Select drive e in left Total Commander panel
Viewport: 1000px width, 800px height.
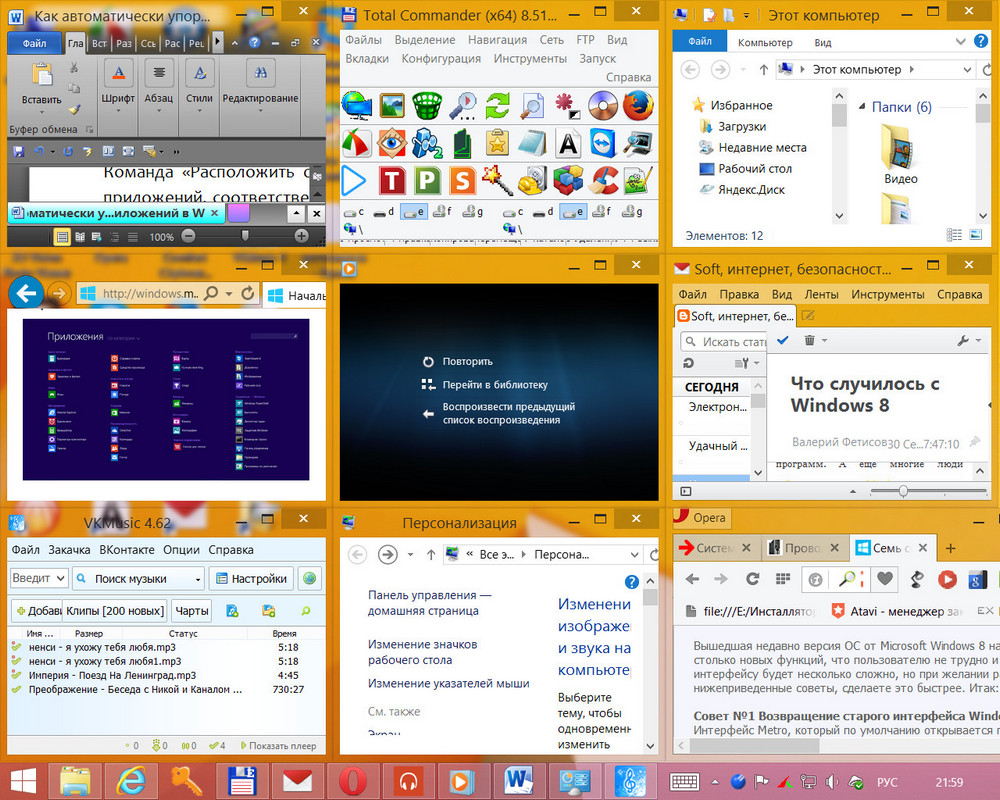tap(413, 212)
